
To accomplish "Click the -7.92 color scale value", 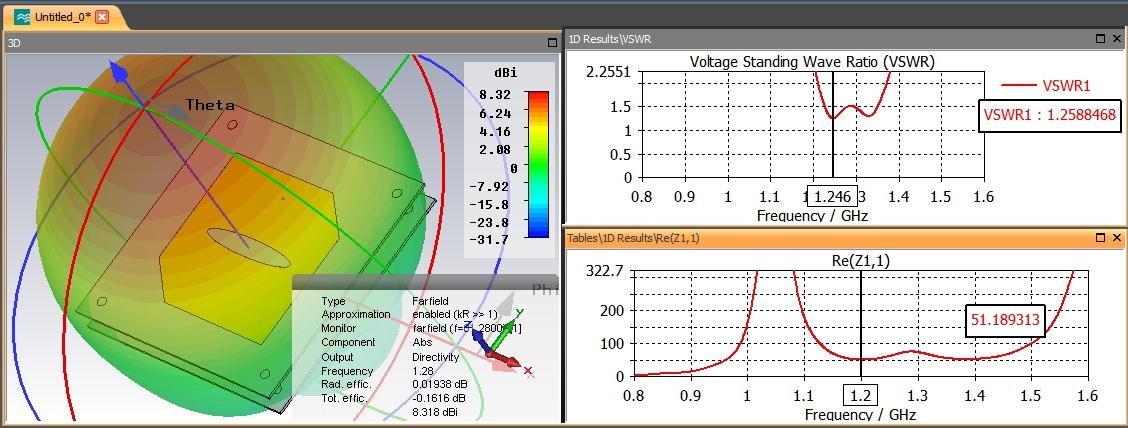I will [489, 186].
